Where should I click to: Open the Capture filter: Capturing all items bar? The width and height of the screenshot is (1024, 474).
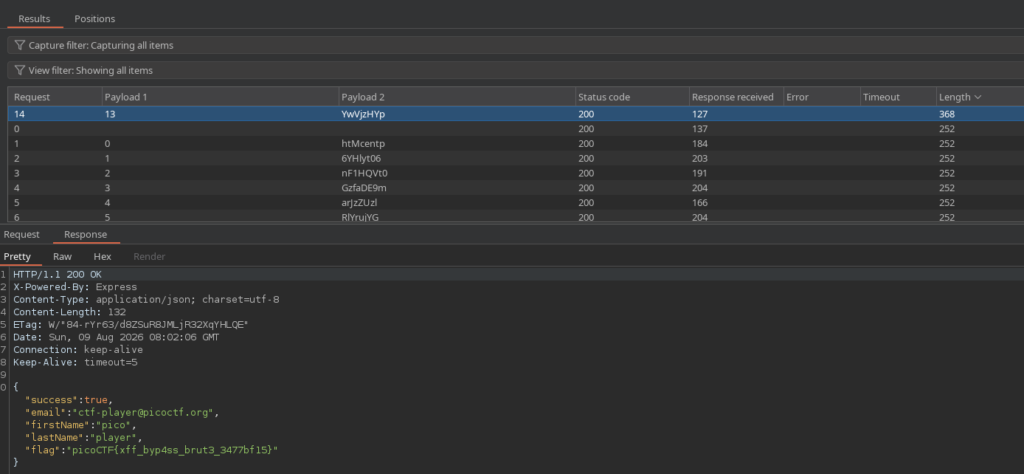515,46
